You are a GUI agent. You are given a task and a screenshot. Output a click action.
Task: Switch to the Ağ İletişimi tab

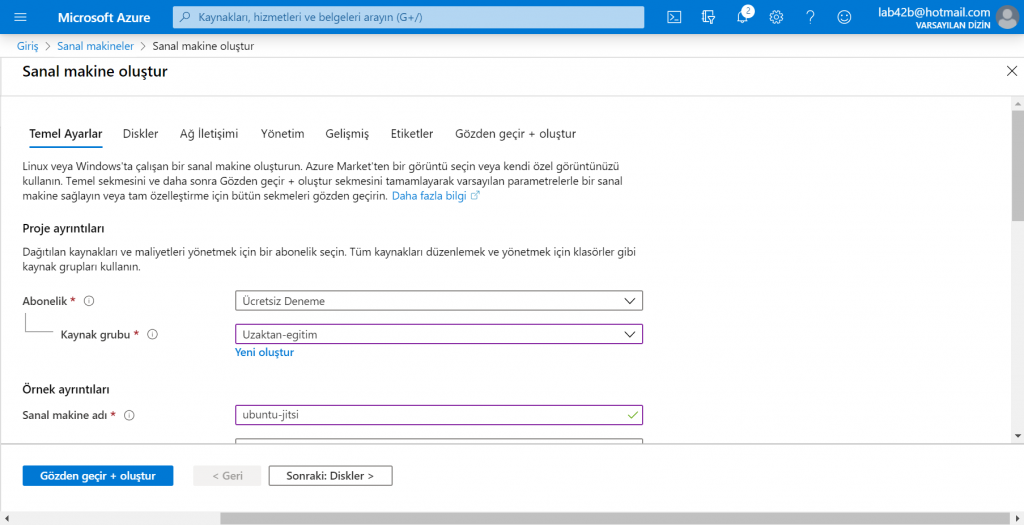point(209,134)
